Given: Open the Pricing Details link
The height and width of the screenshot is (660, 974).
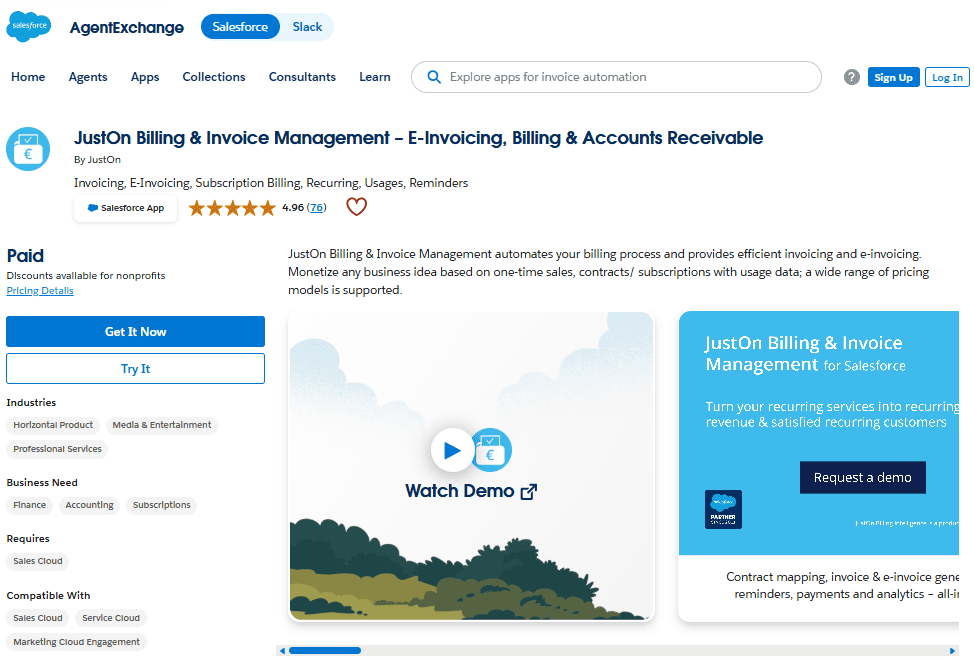Looking at the screenshot, I should (x=40, y=291).
